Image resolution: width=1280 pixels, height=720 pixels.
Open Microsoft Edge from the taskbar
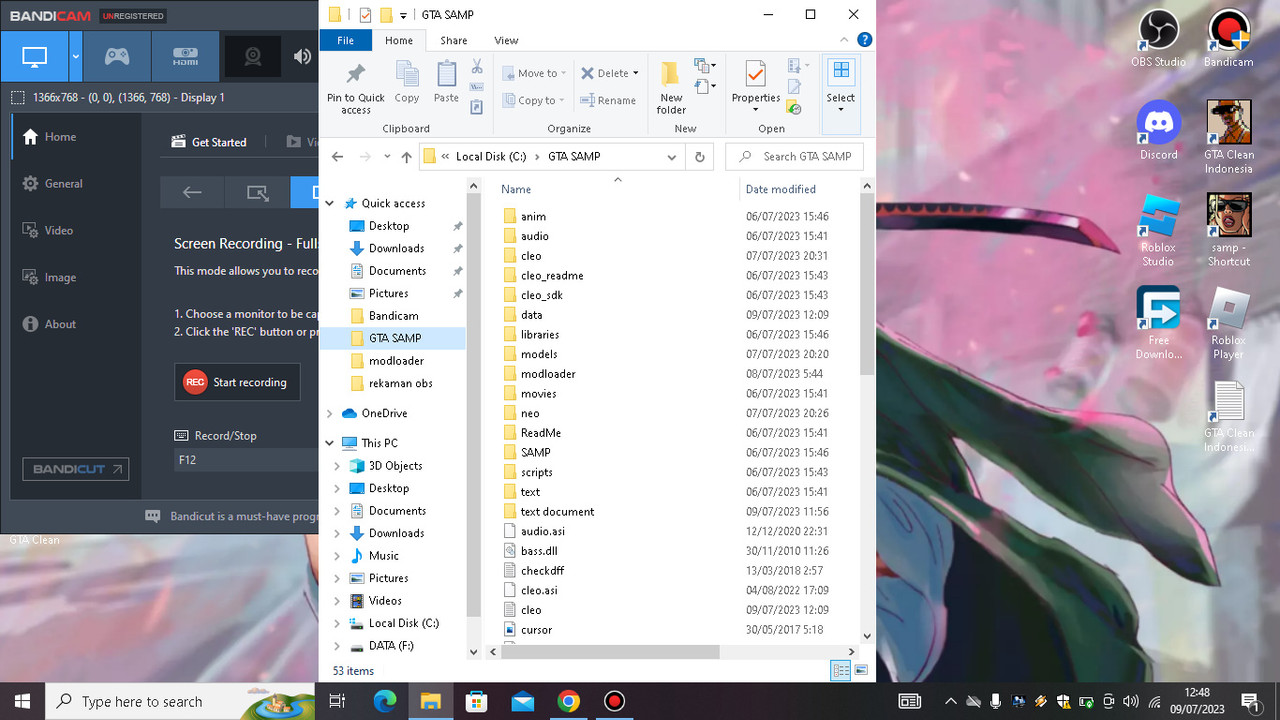[x=385, y=701]
